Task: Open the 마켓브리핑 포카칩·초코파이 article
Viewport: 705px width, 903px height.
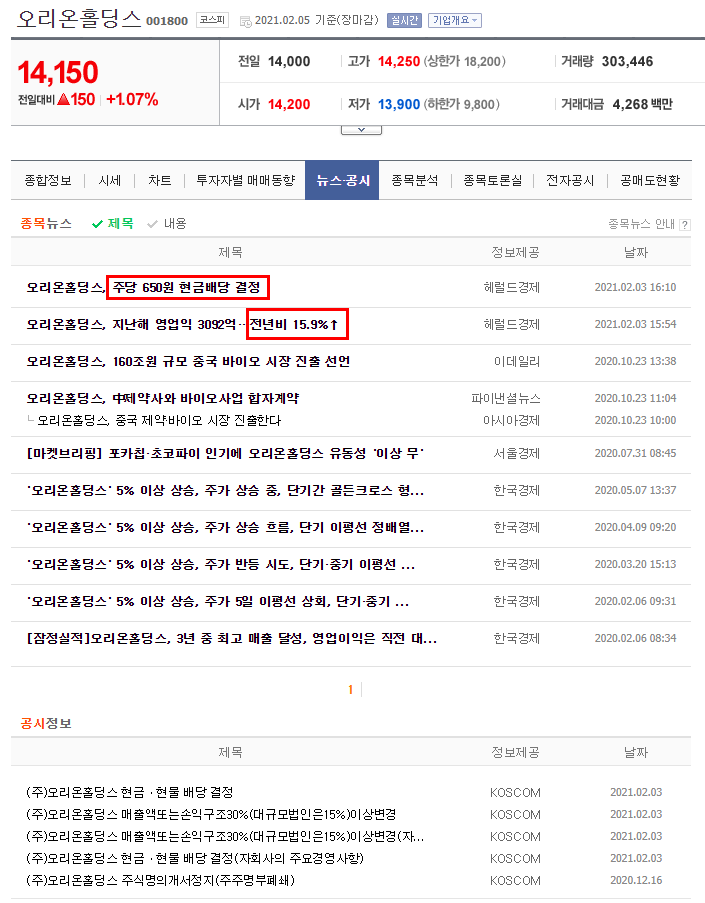Action: click(225, 454)
